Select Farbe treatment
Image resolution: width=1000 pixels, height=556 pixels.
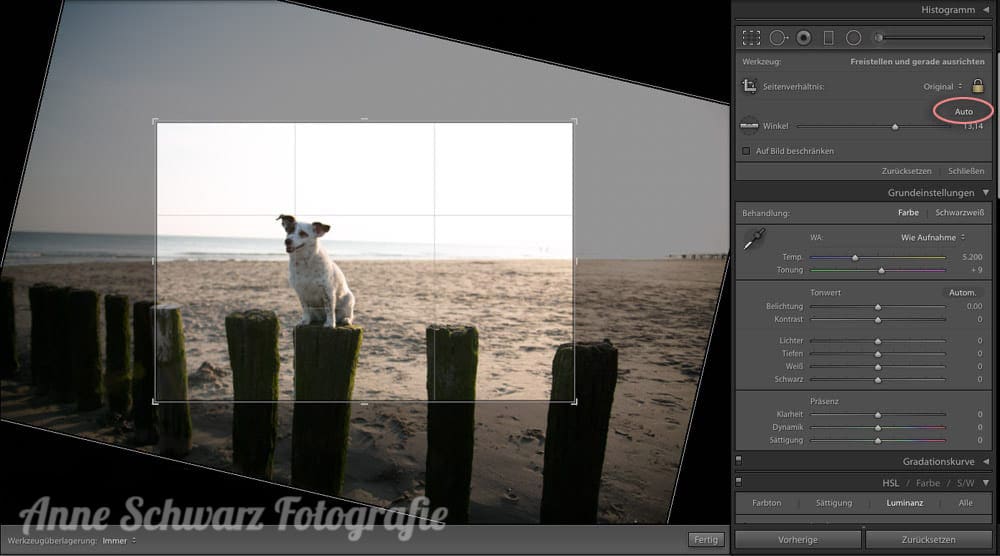coord(908,213)
